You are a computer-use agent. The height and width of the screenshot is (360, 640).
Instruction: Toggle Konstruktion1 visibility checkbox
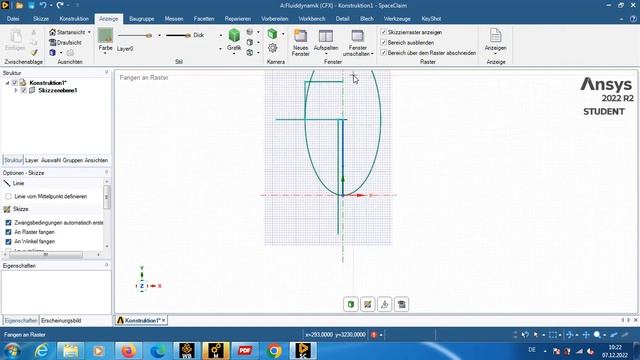pyautogui.click(x=15, y=82)
